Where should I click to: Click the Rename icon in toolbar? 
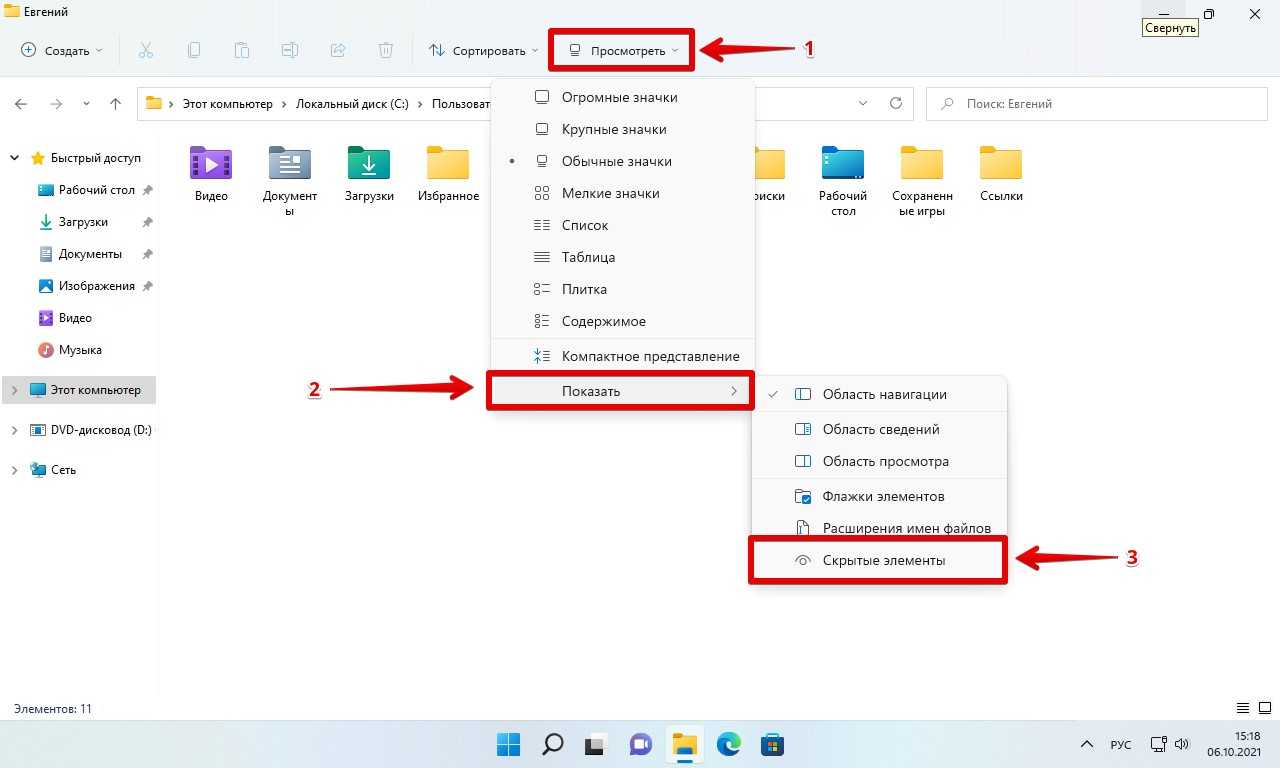[290, 50]
